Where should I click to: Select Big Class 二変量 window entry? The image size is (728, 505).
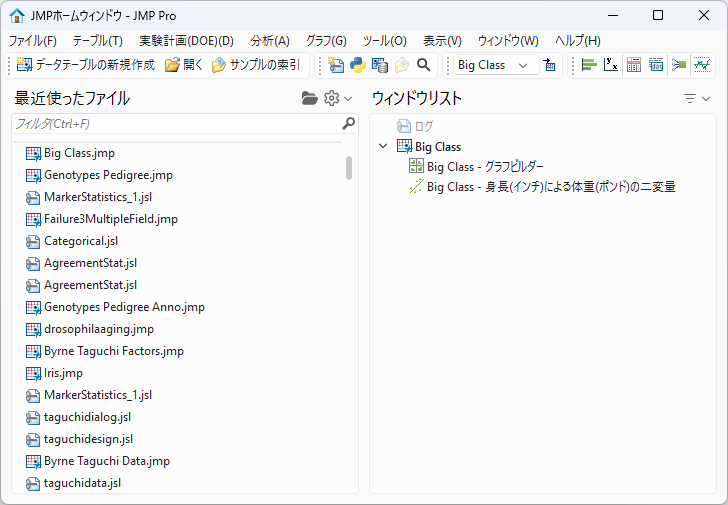[551, 187]
